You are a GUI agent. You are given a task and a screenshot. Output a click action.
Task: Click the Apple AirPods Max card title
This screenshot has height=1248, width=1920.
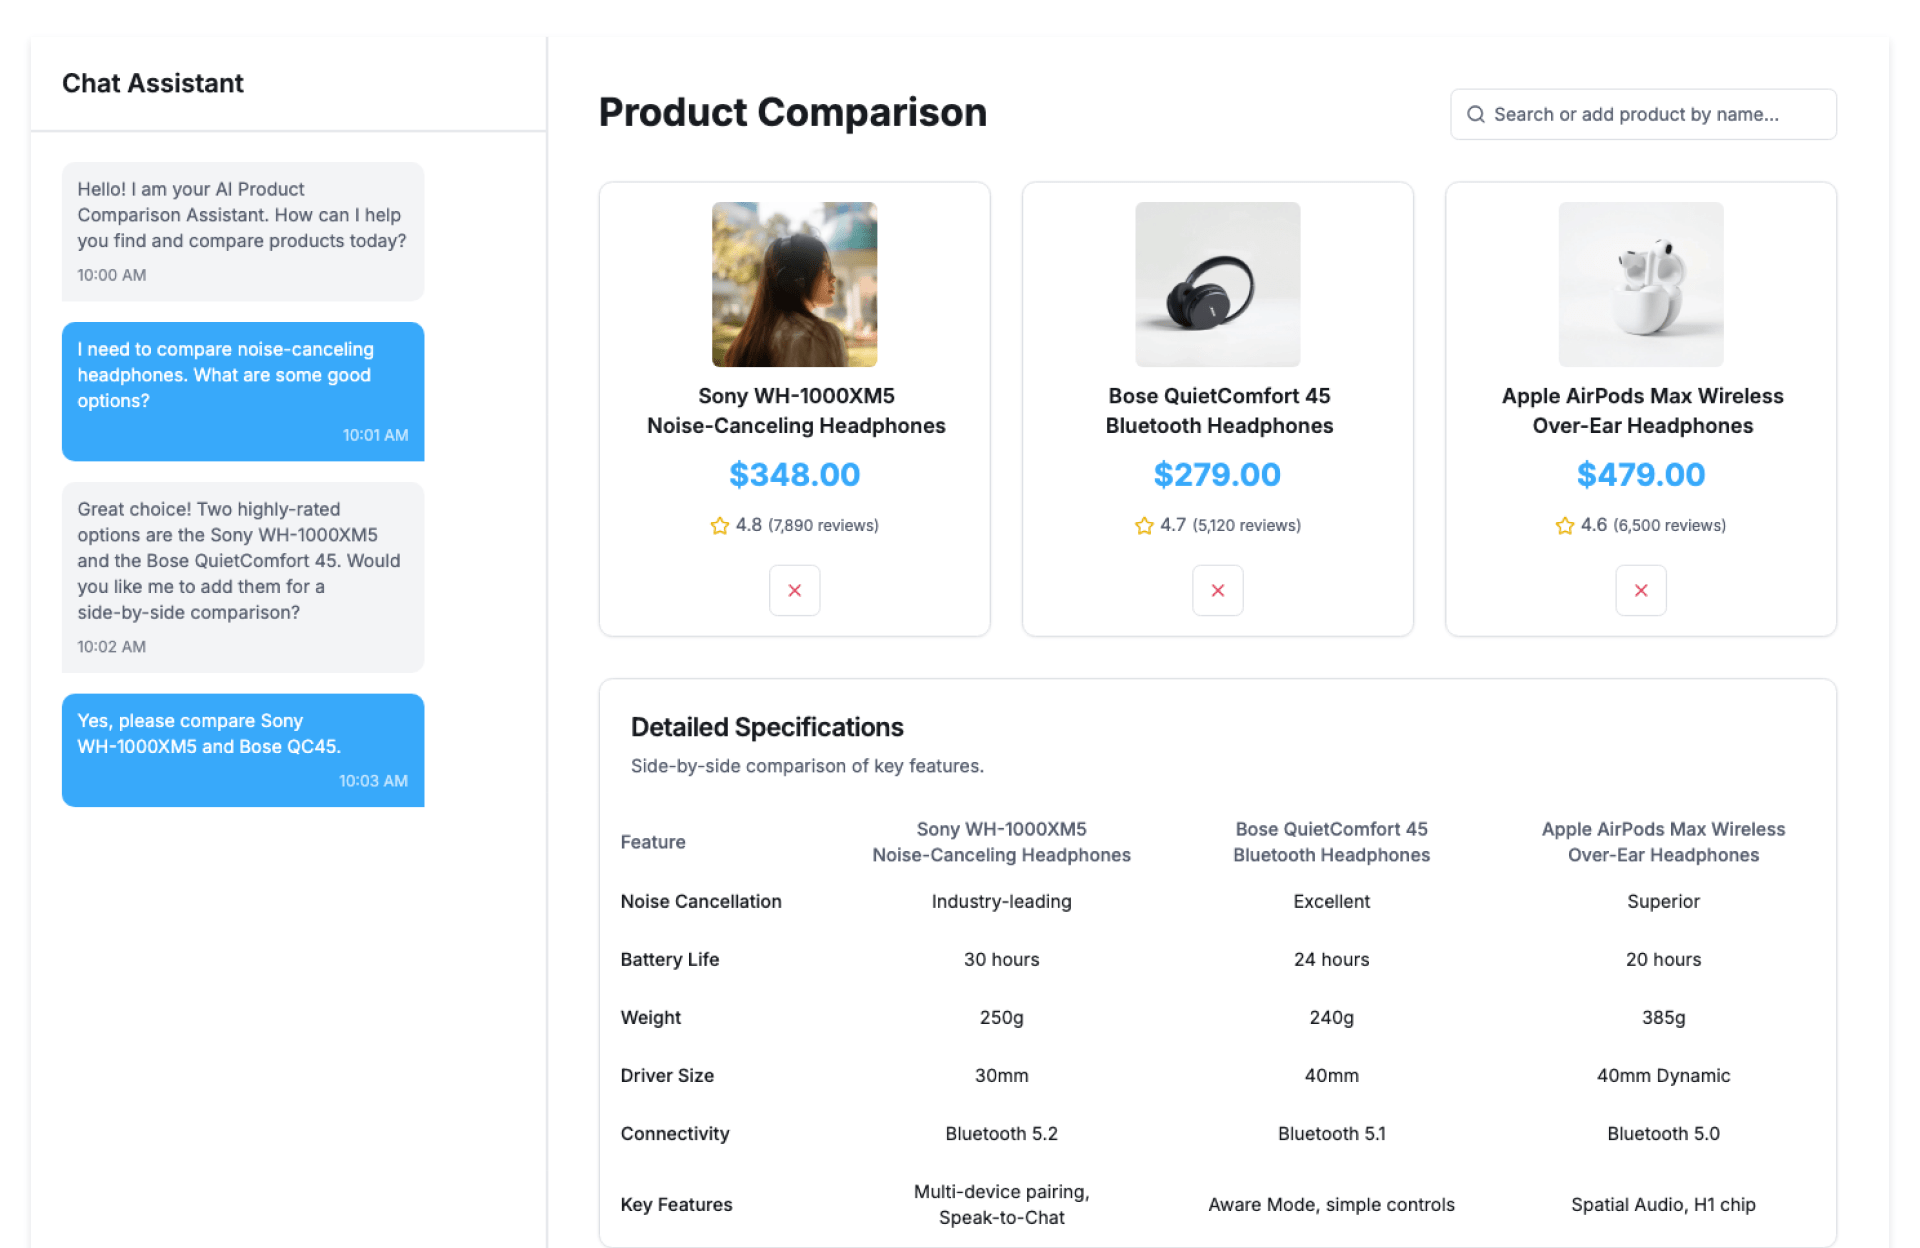[x=1642, y=411]
